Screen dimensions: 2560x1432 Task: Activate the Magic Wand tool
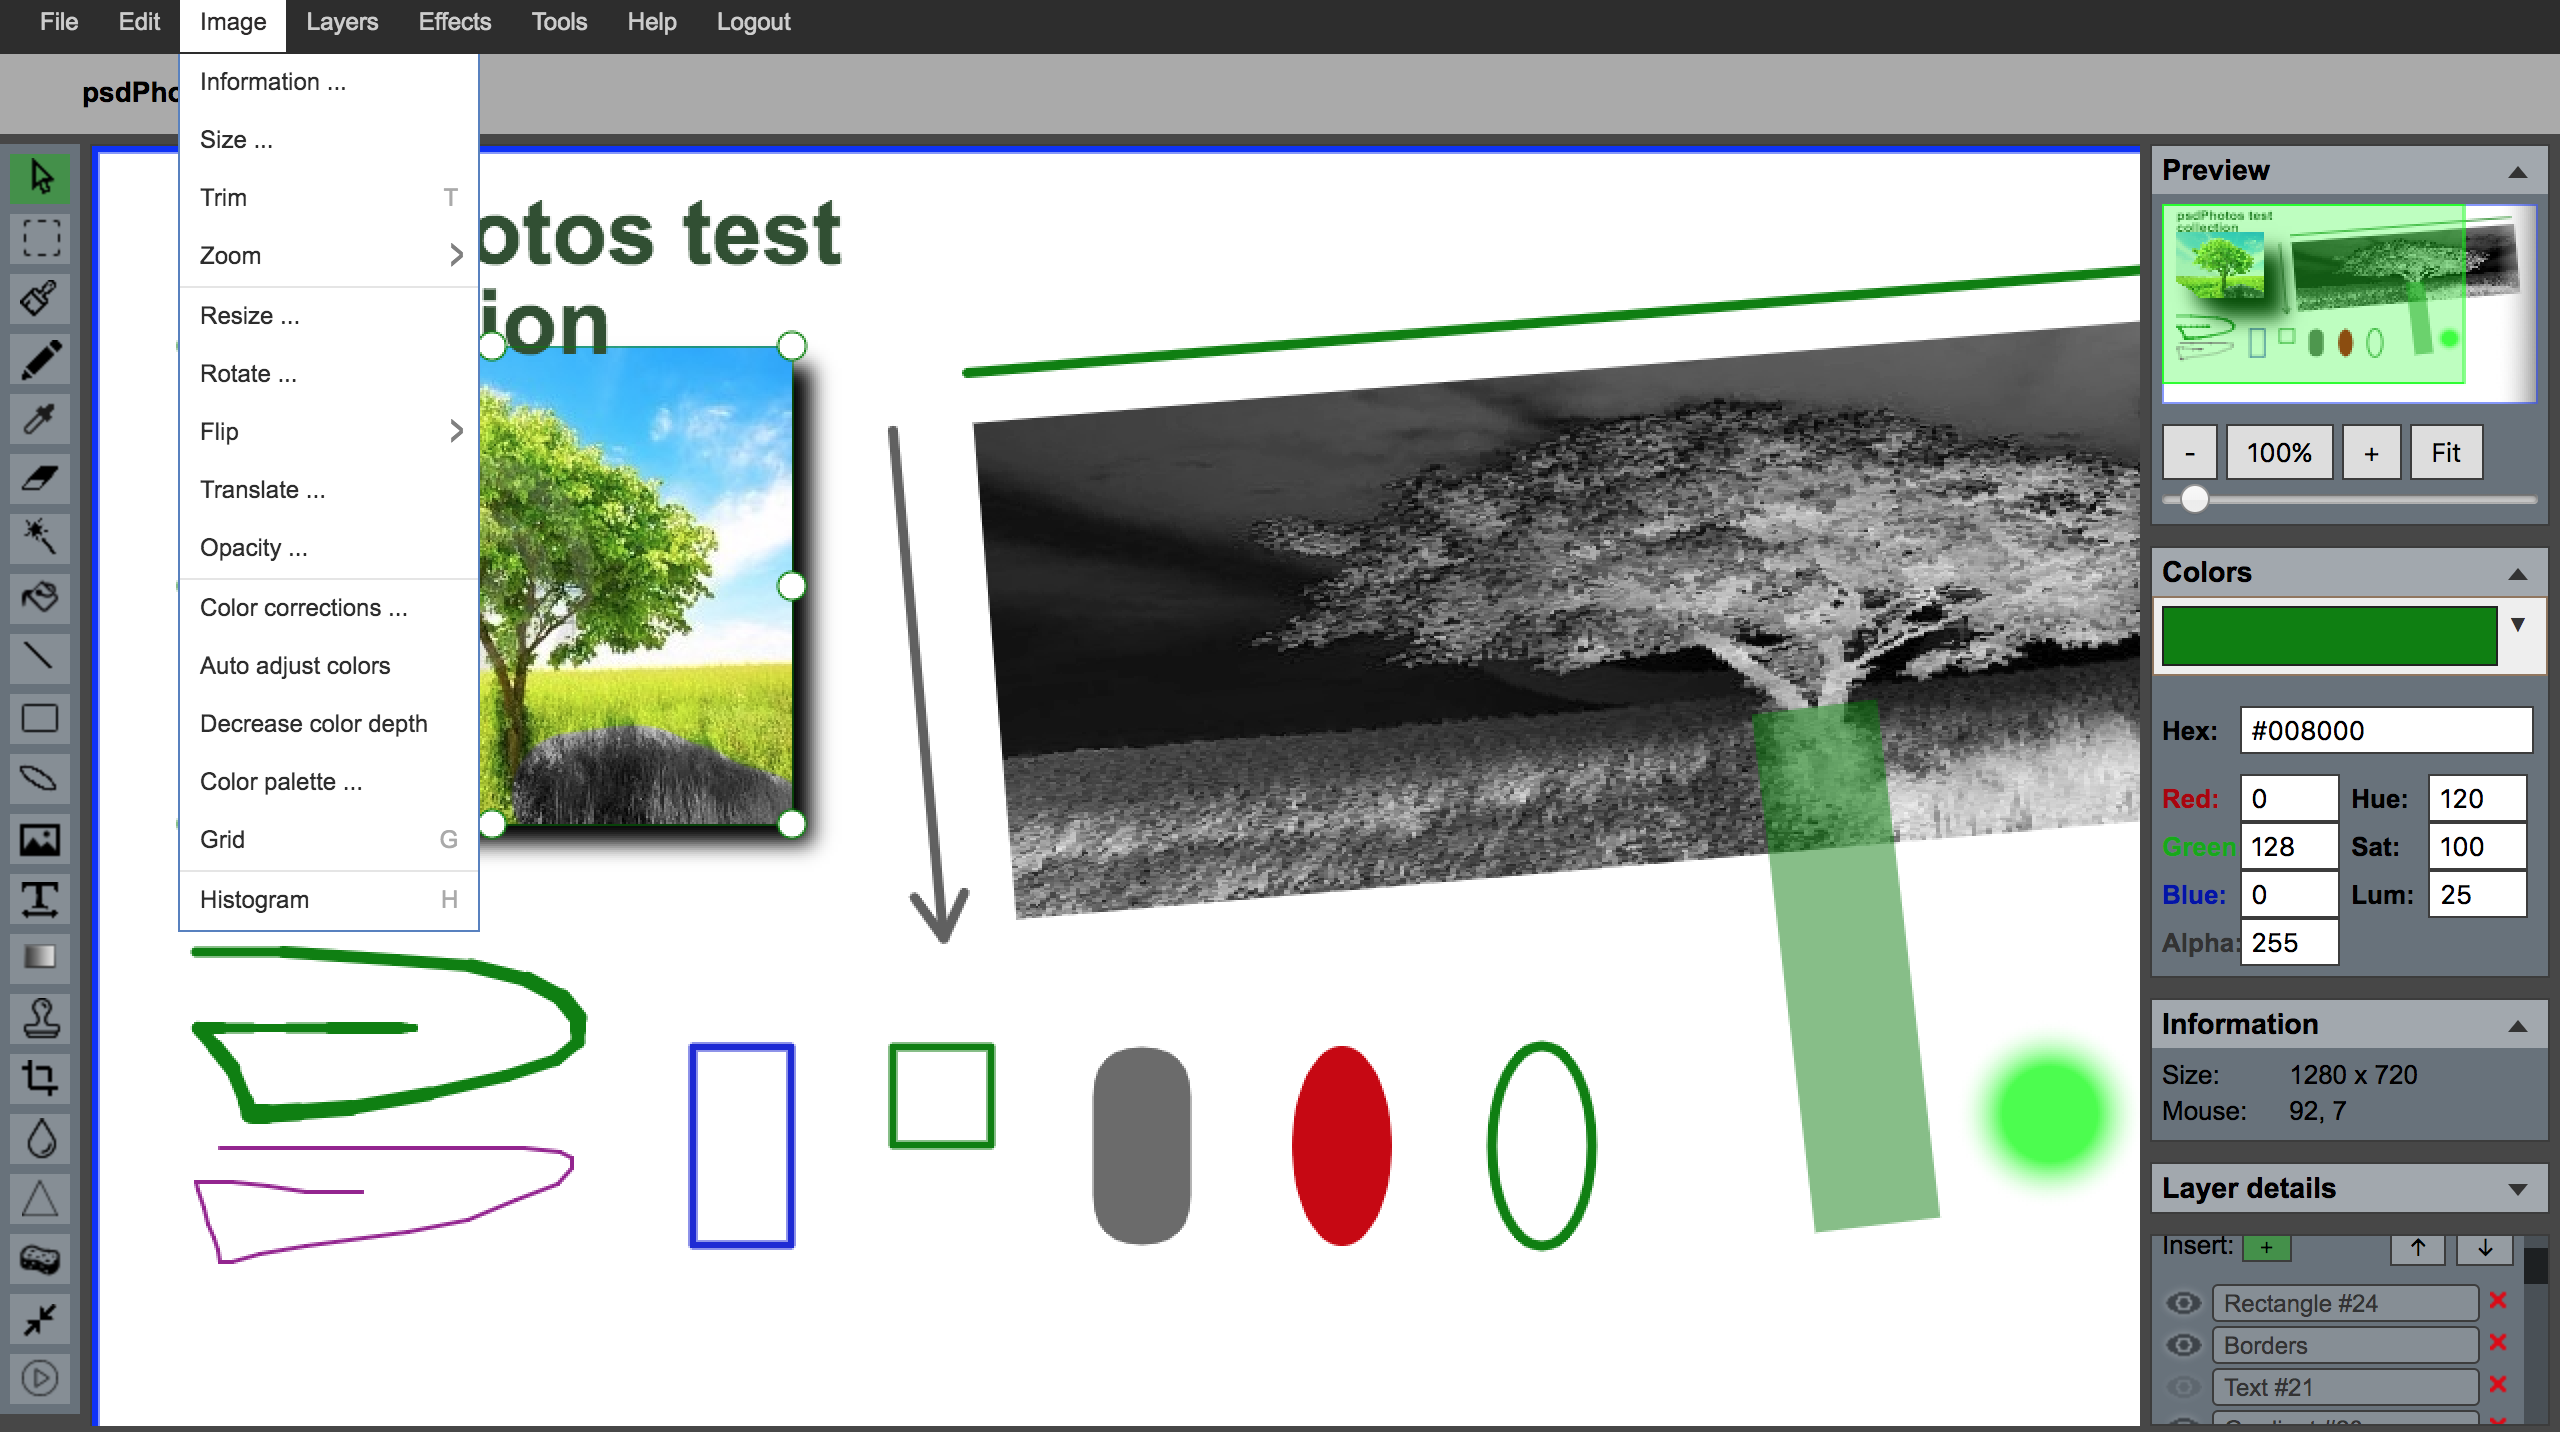click(40, 538)
